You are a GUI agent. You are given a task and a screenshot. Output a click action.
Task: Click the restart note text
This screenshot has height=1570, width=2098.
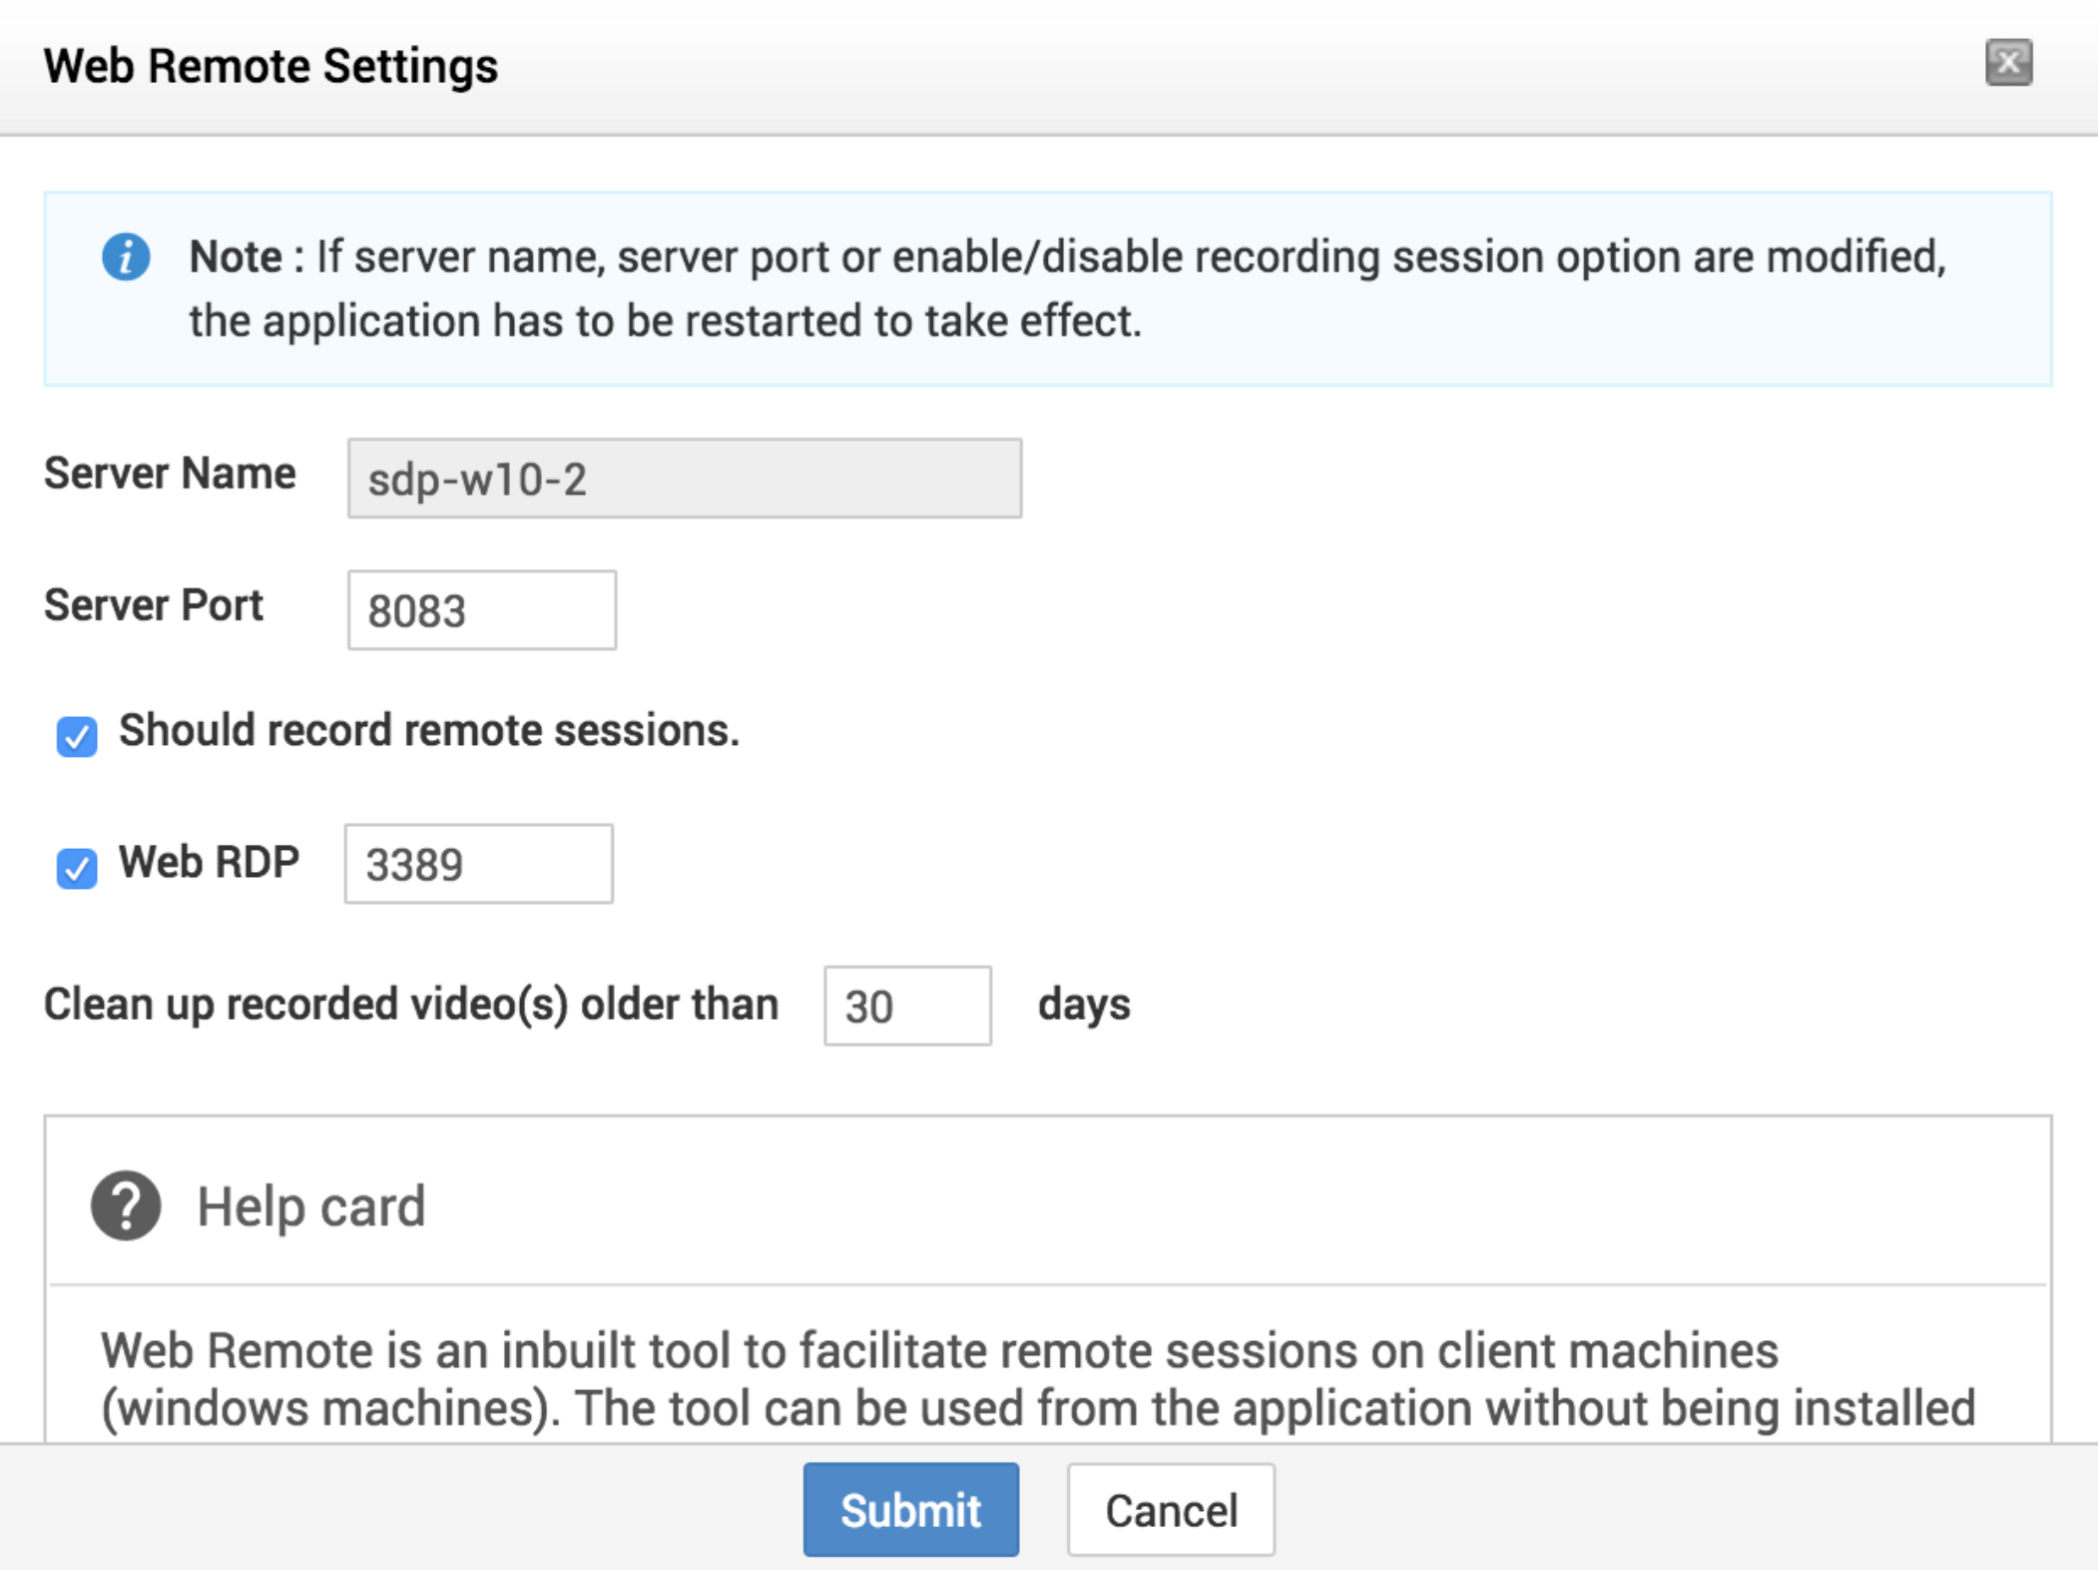coord(1066,289)
